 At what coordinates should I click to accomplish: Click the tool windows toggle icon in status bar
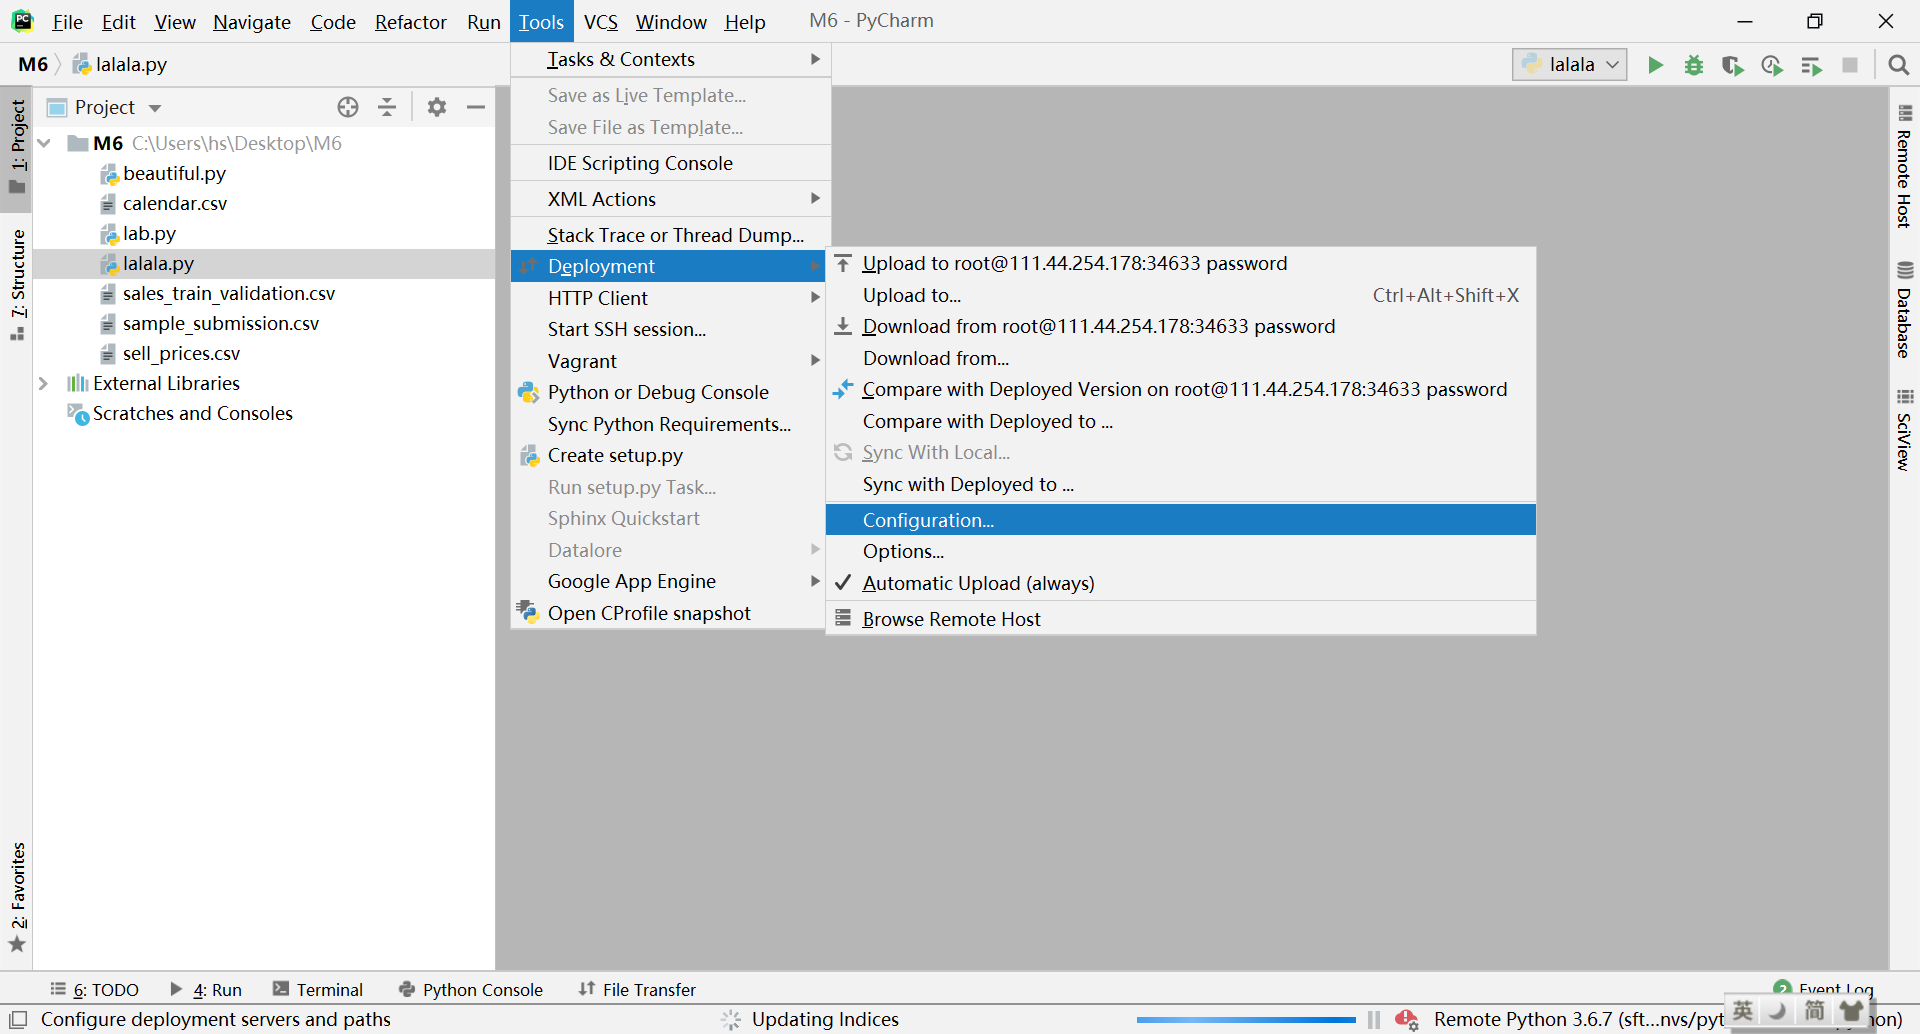tap(18, 1019)
